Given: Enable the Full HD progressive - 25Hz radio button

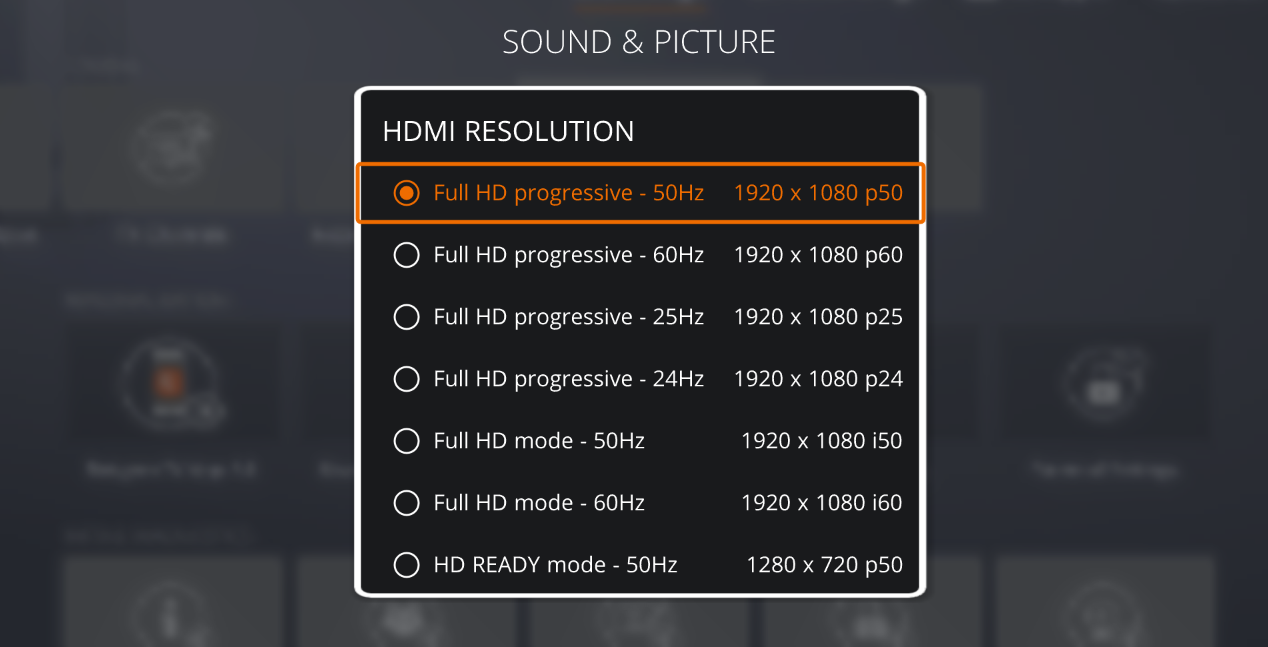Looking at the screenshot, I should 406,317.
